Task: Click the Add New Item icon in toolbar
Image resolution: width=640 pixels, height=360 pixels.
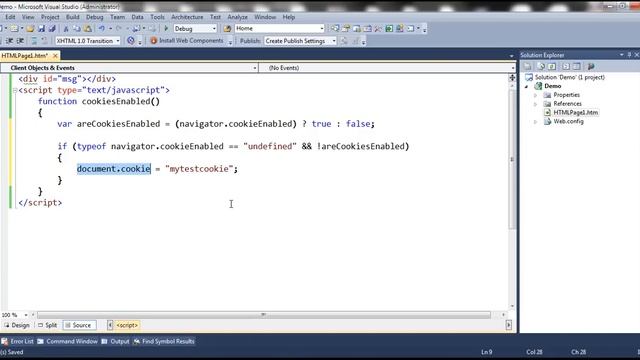Action: pos(14,29)
